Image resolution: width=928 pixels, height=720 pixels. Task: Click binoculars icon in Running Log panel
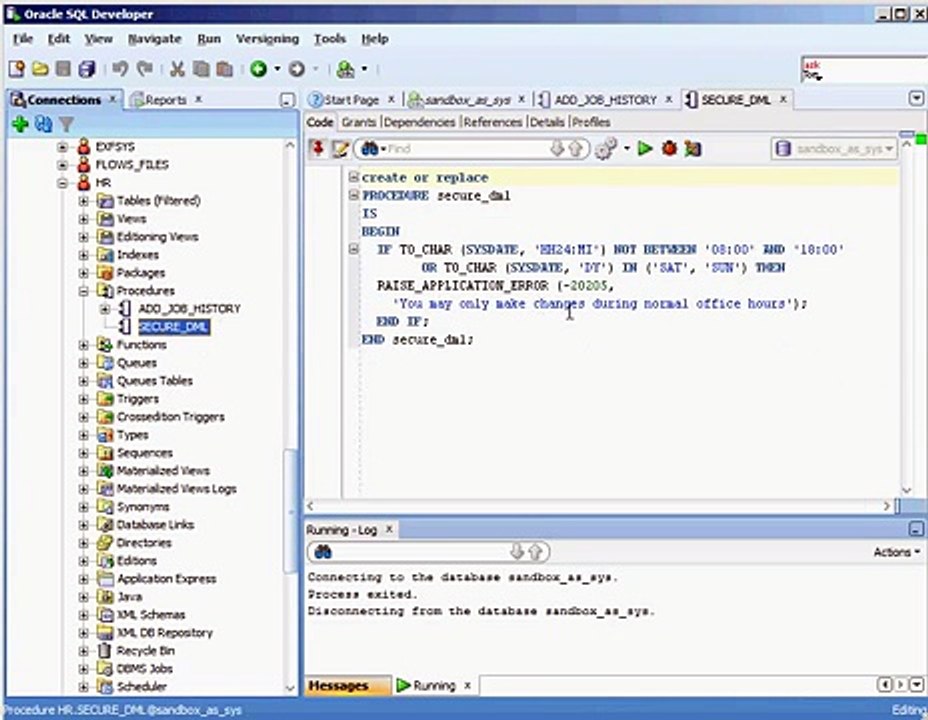pos(323,552)
